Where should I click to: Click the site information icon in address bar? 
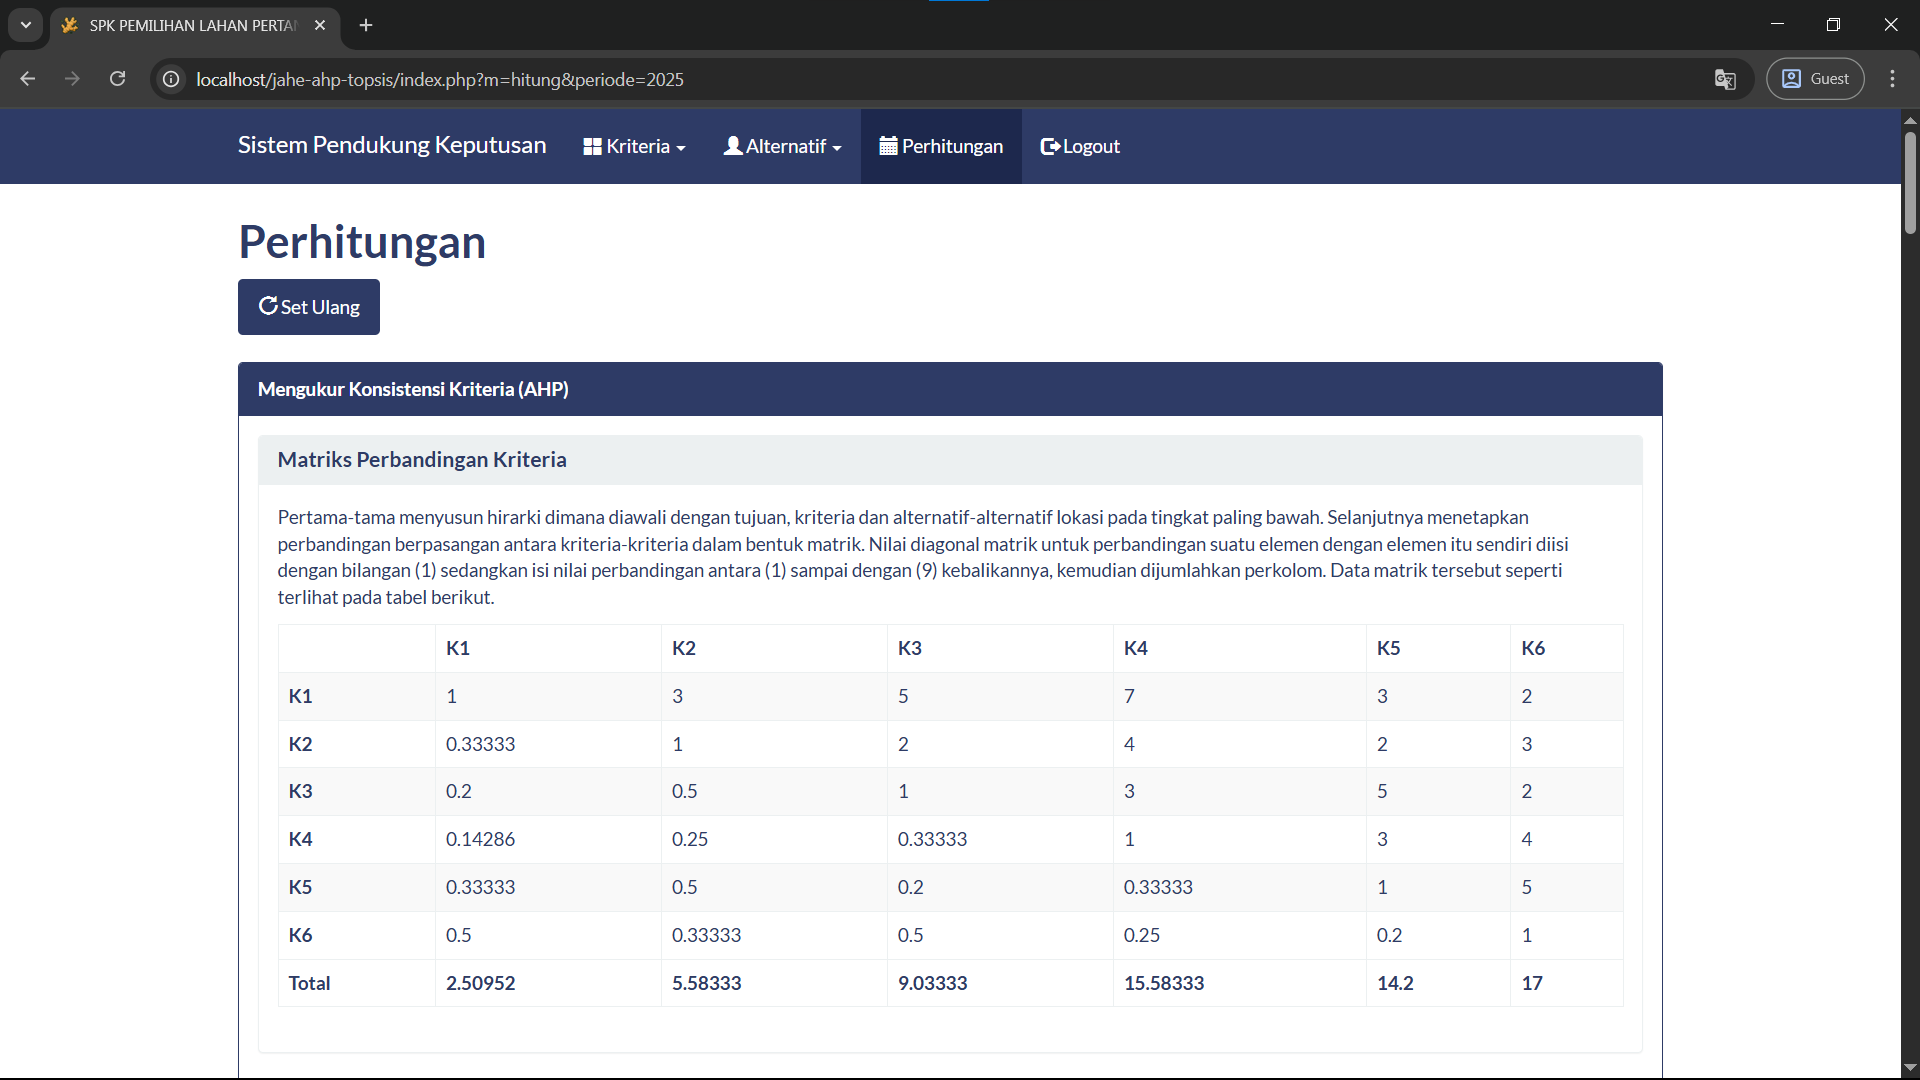(x=171, y=79)
